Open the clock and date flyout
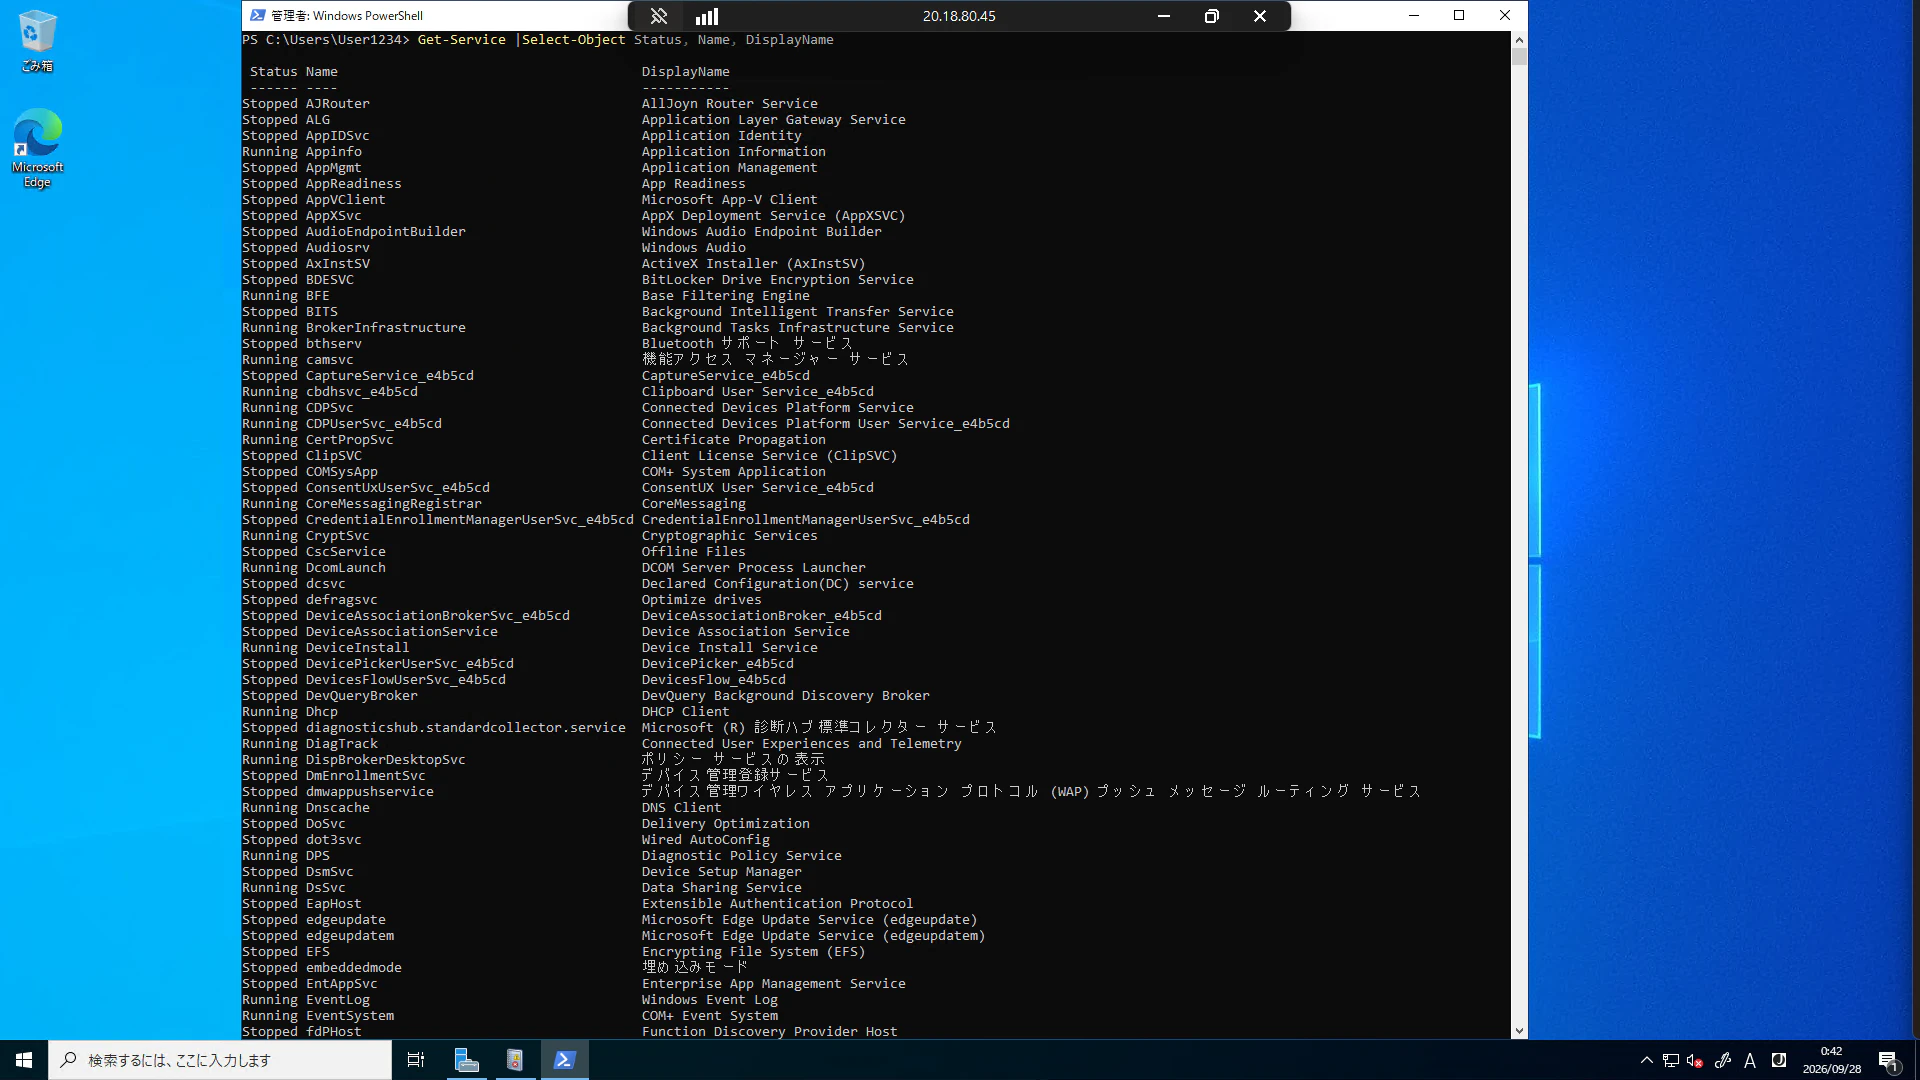This screenshot has width=1920, height=1080. (x=1832, y=1060)
